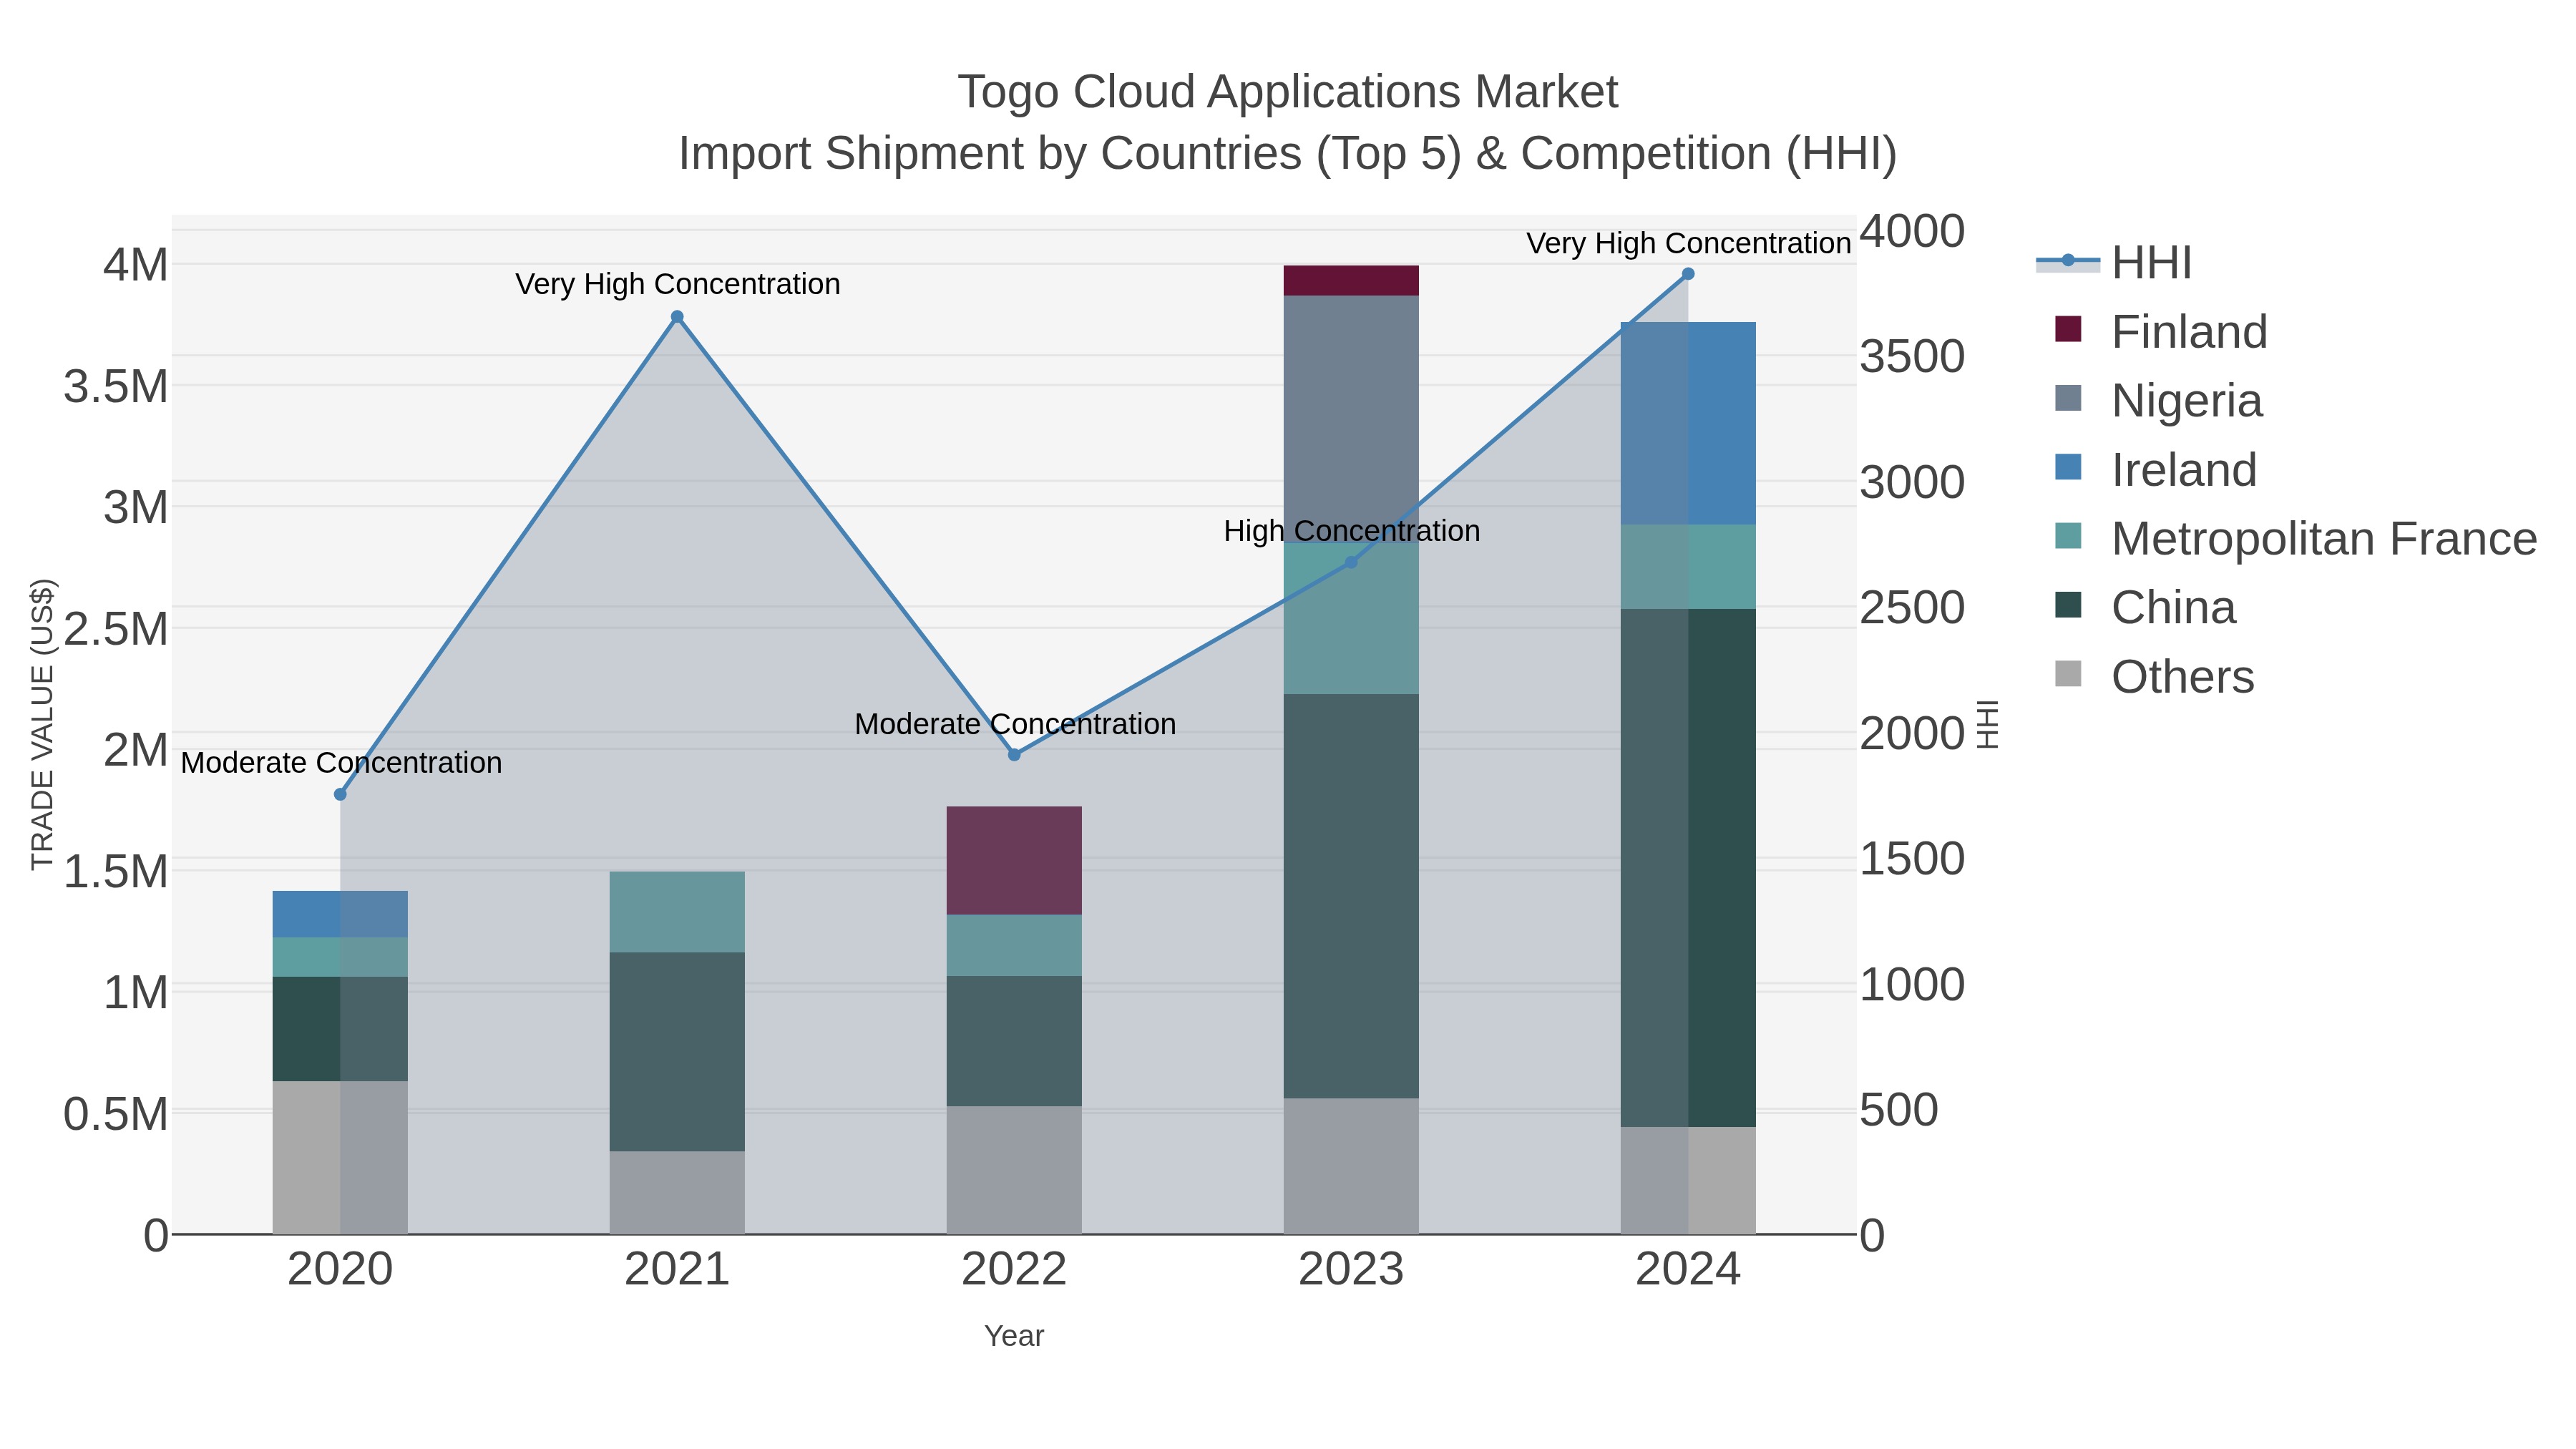Click the 'Year' x-axis title
Screen dimensions: 2576x1449
coord(1014,1337)
